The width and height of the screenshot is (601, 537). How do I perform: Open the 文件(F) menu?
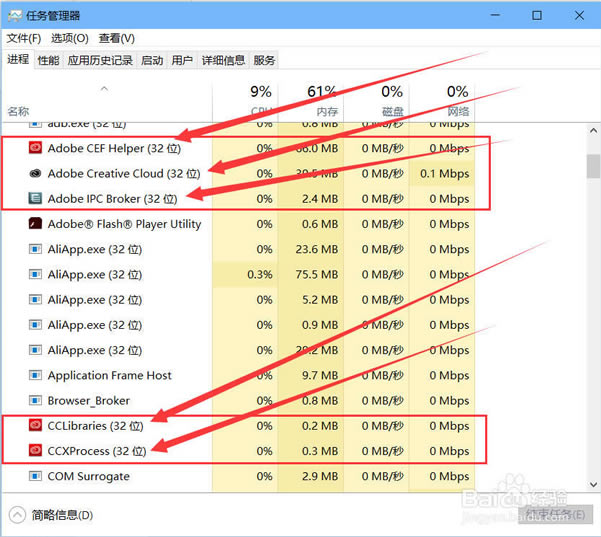click(x=24, y=38)
